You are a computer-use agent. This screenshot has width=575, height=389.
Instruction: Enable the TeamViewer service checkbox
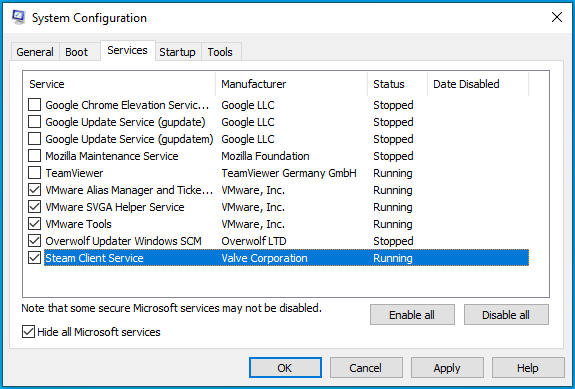[x=34, y=173]
